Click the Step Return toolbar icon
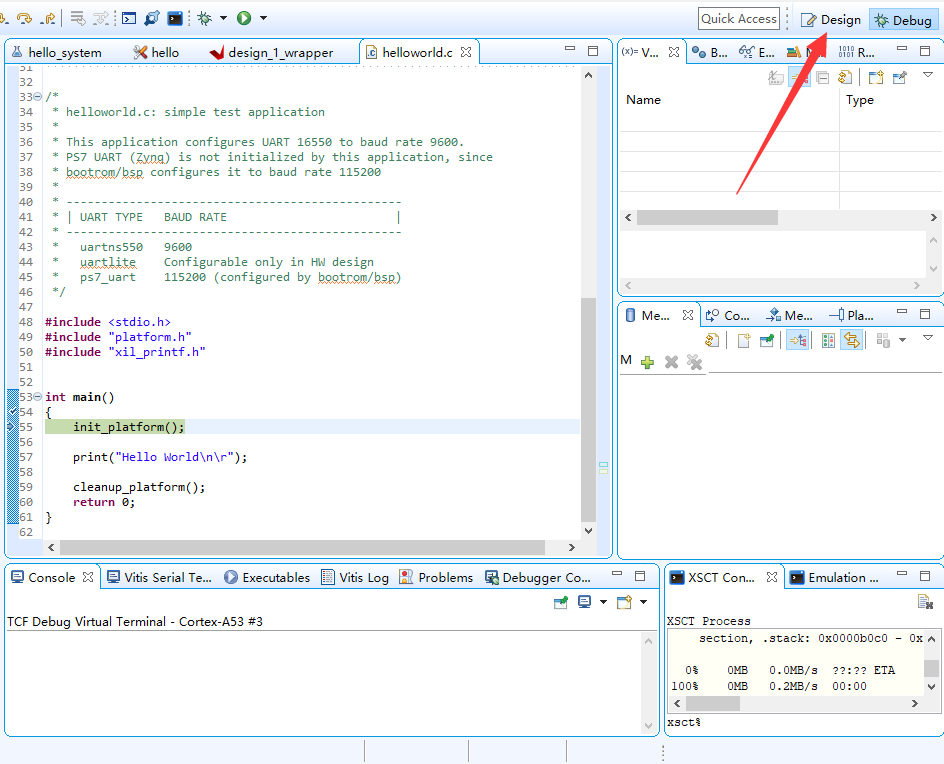 47,18
